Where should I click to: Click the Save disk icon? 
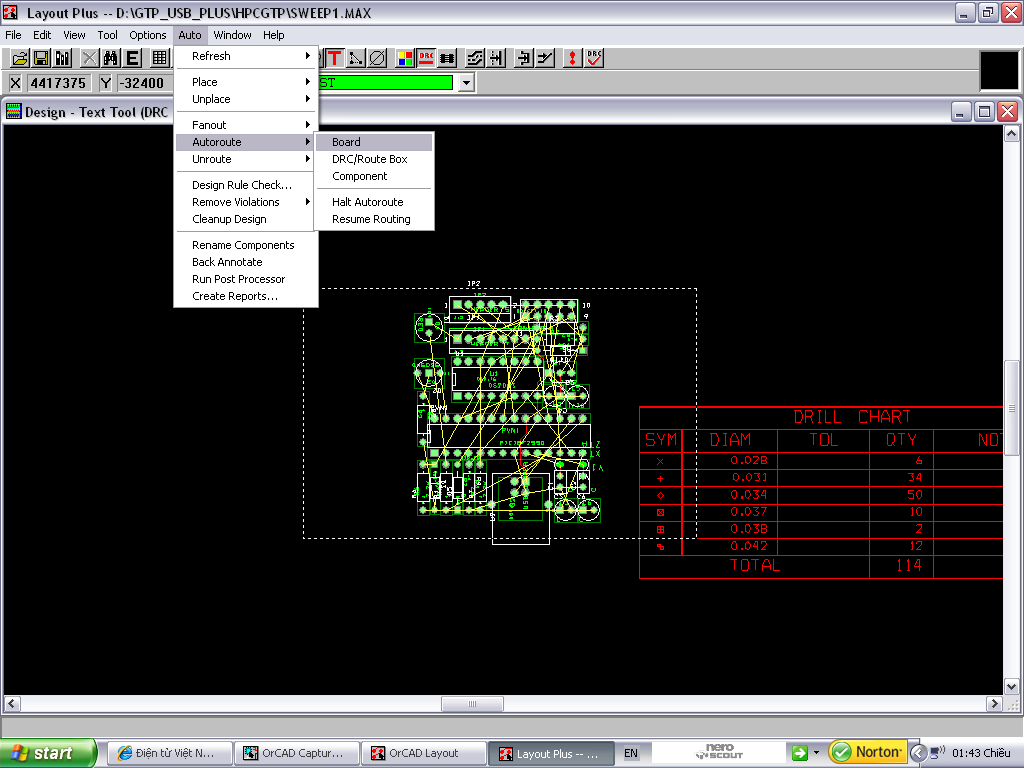point(42,58)
